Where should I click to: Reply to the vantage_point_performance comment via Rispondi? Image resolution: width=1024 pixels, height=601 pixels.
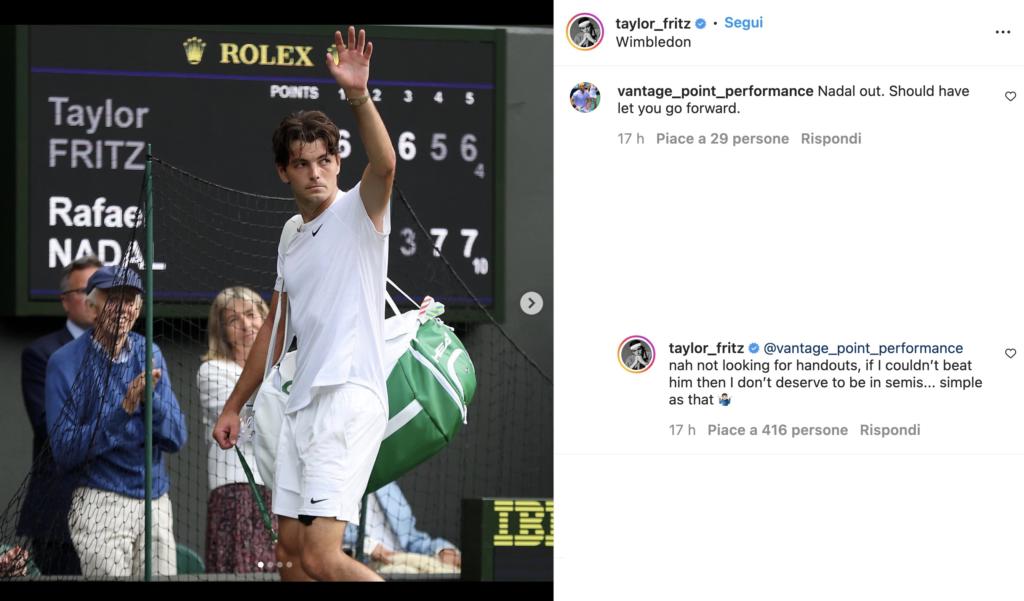[x=831, y=138]
